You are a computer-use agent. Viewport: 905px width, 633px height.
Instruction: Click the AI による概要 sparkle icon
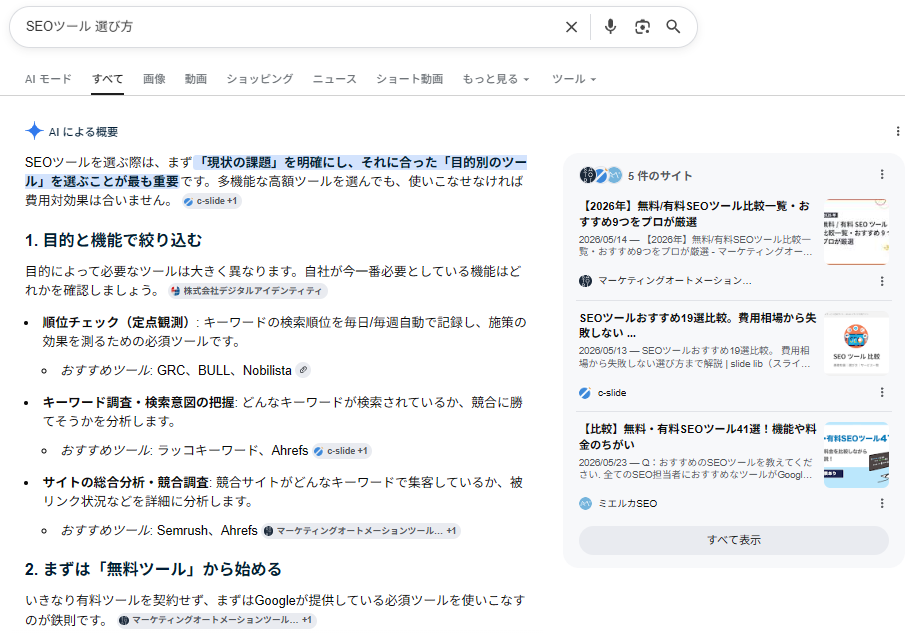point(34,131)
